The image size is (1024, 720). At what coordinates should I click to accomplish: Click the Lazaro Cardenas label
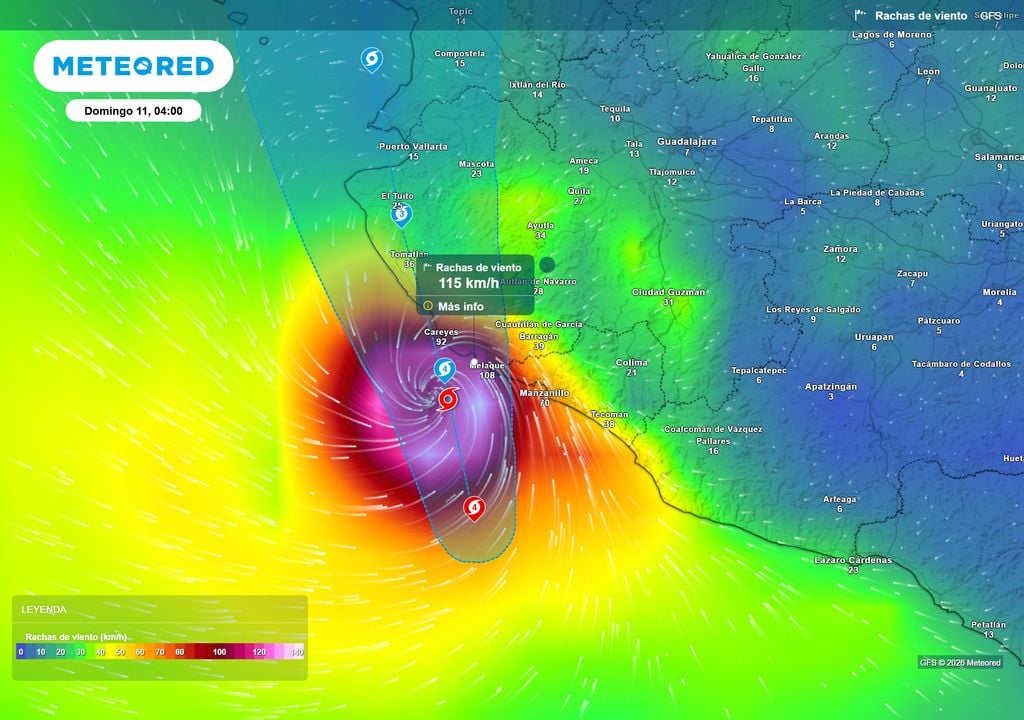tap(853, 560)
